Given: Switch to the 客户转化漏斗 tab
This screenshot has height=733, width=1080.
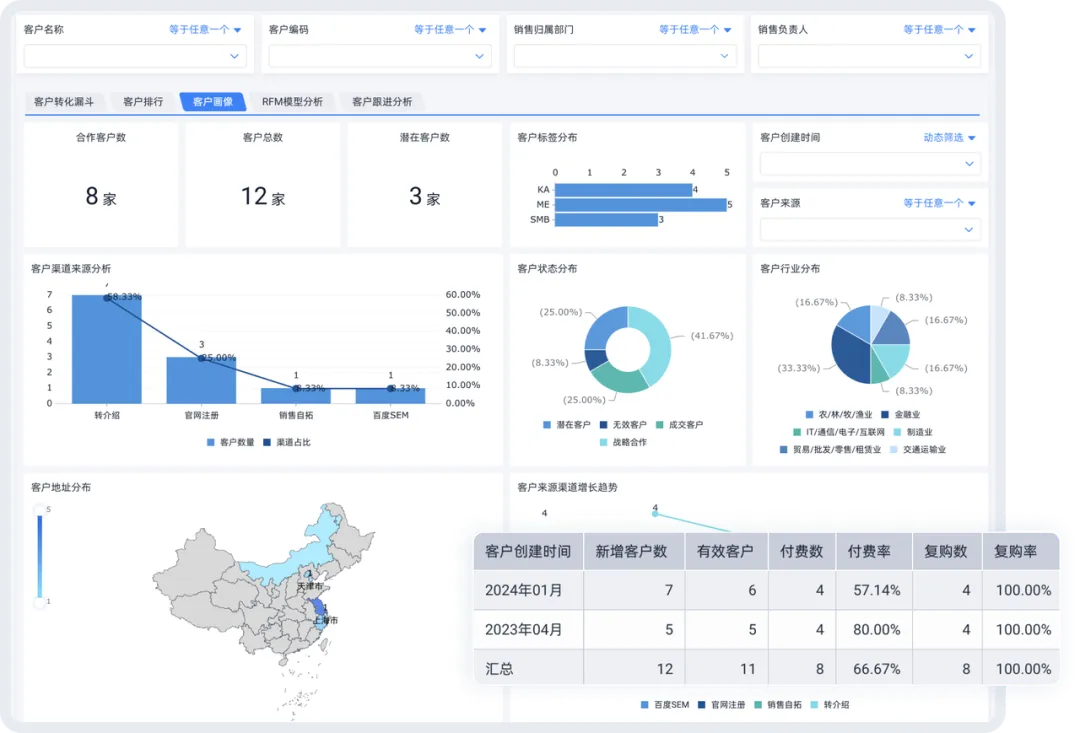Looking at the screenshot, I should click(x=62, y=101).
